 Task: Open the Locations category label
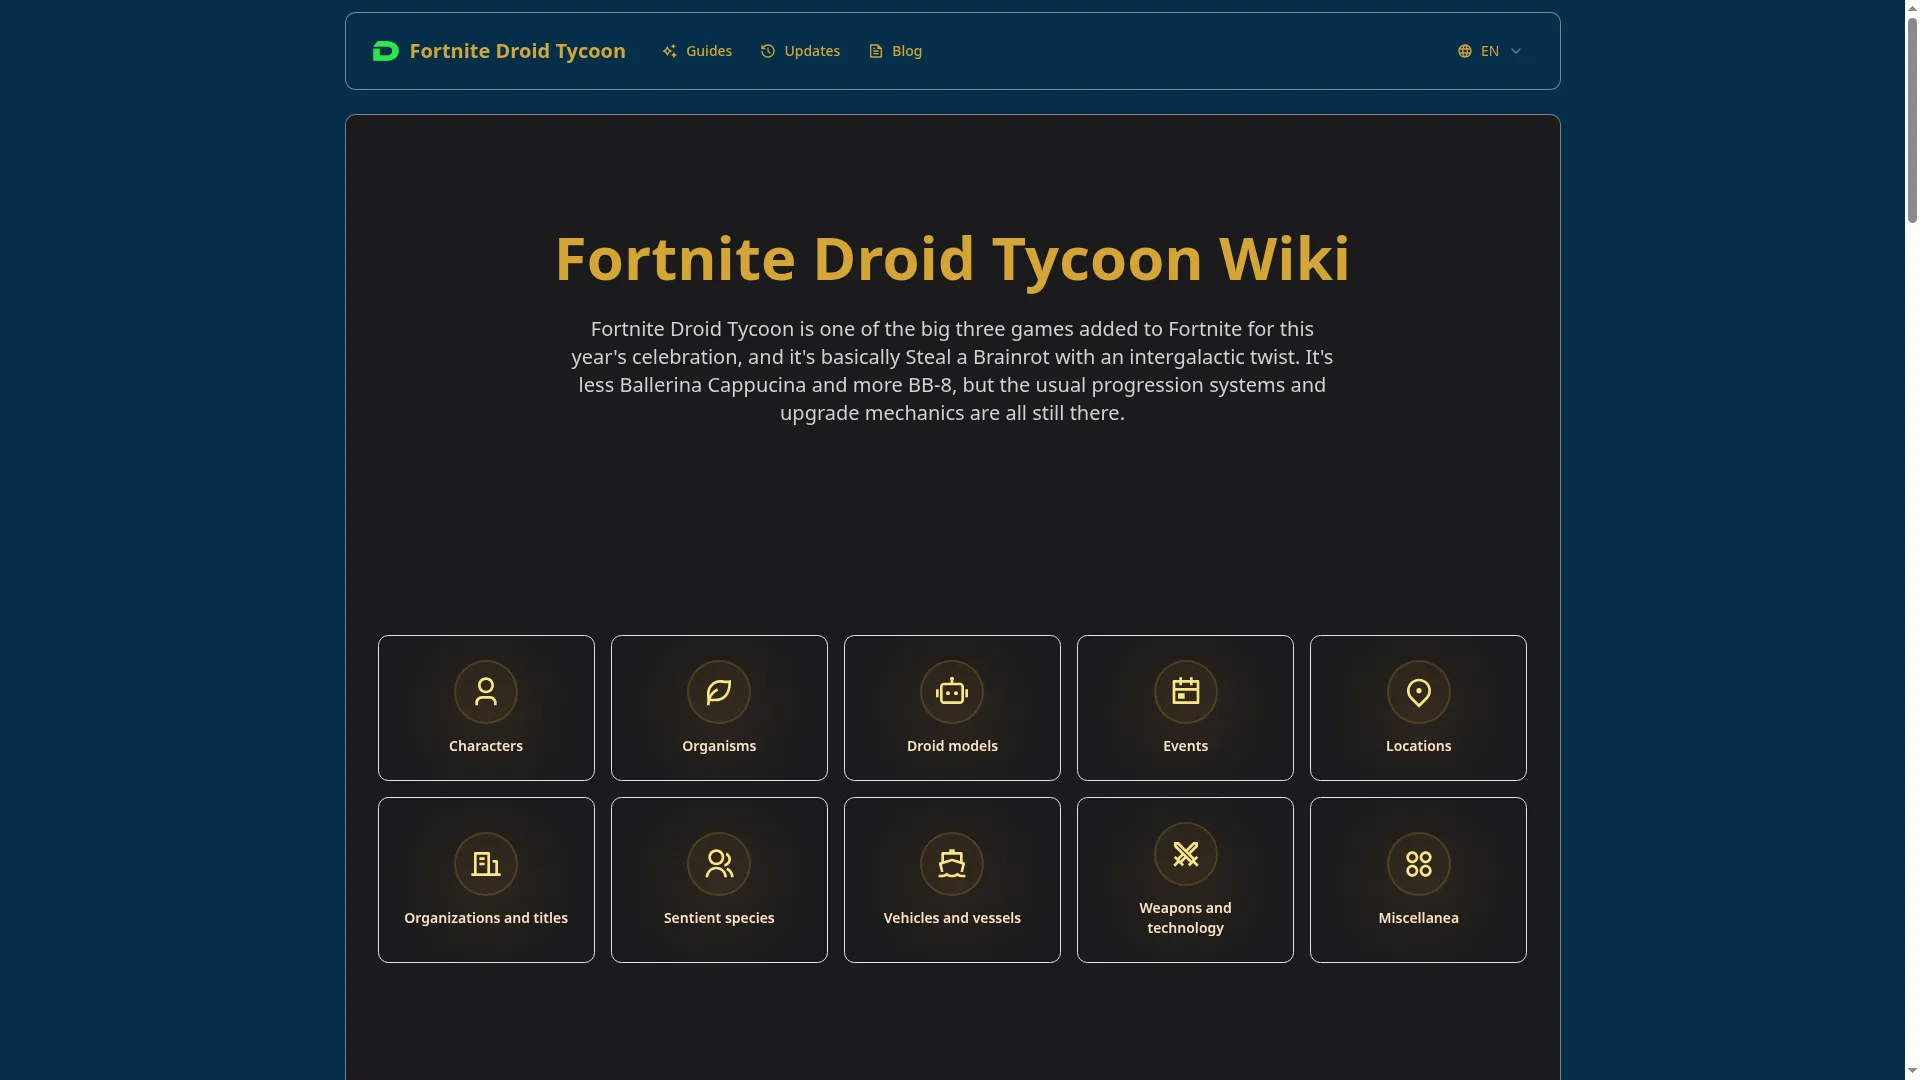[x=1419, y=746]
